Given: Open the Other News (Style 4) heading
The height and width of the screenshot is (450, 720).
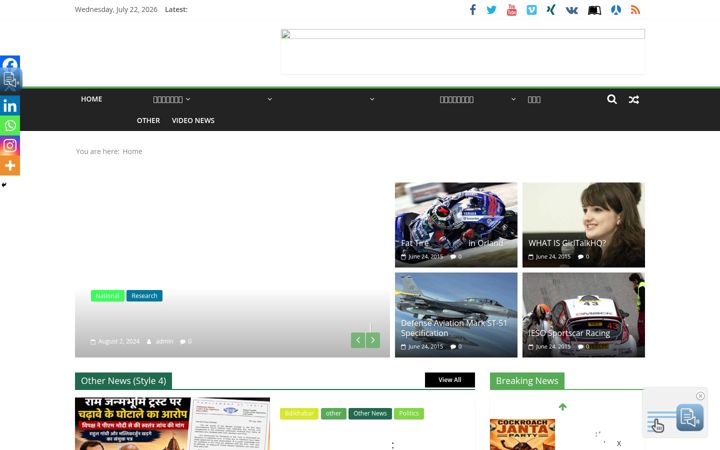Looking at the screenshot, I should [x=124, y=381].
